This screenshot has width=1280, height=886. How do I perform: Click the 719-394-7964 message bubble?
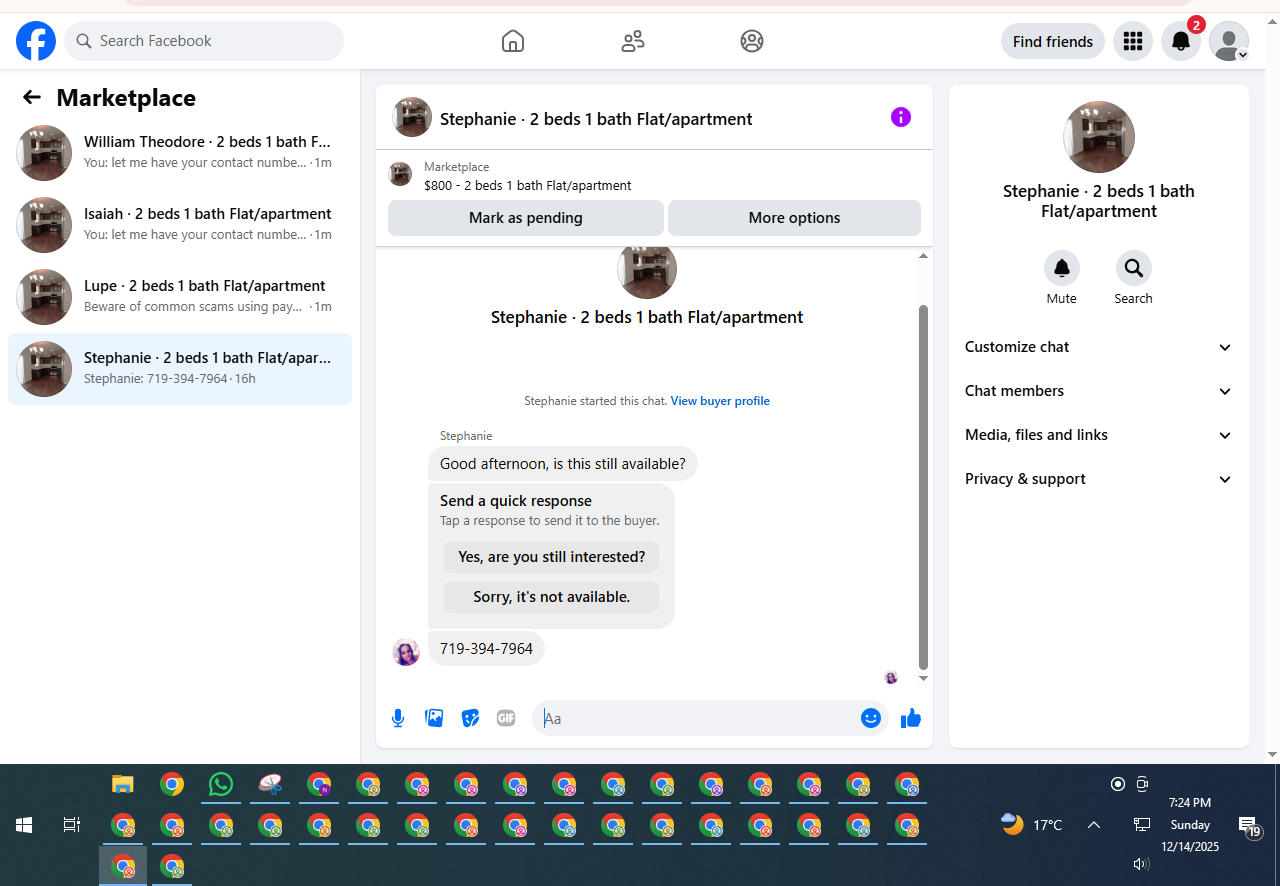pyautogui.click(x=487, y=649)
